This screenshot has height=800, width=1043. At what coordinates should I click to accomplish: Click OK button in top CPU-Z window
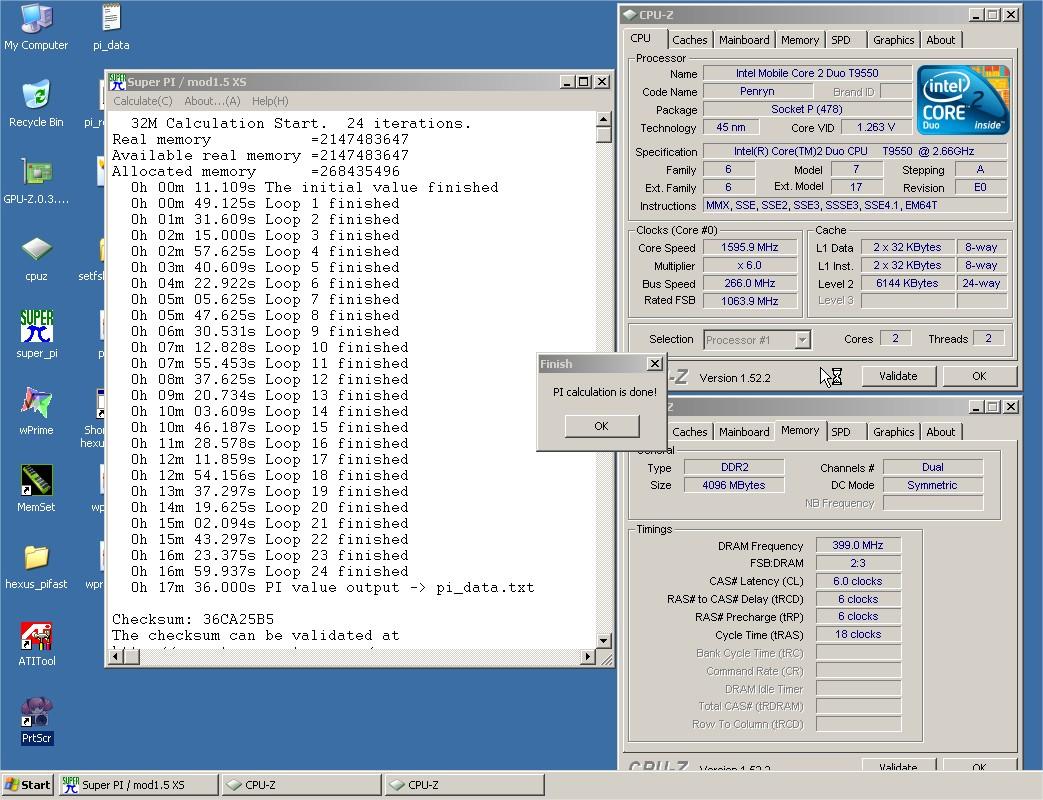tap(979, 376)
